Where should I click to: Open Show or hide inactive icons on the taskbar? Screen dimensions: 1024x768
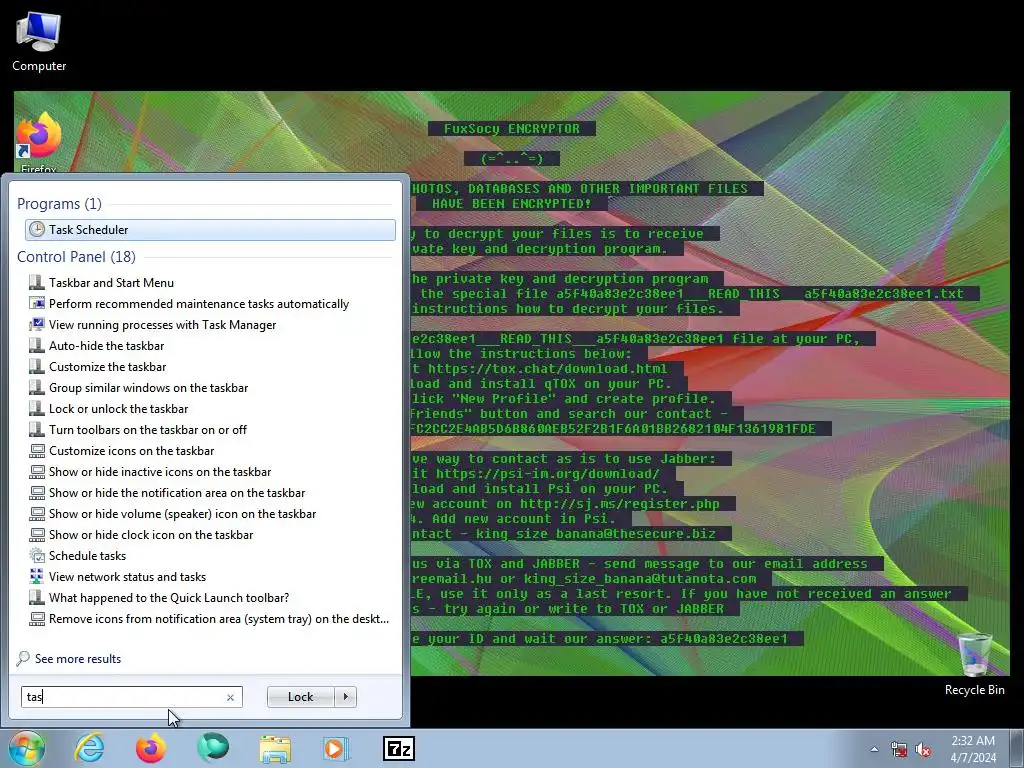(160, 472)
